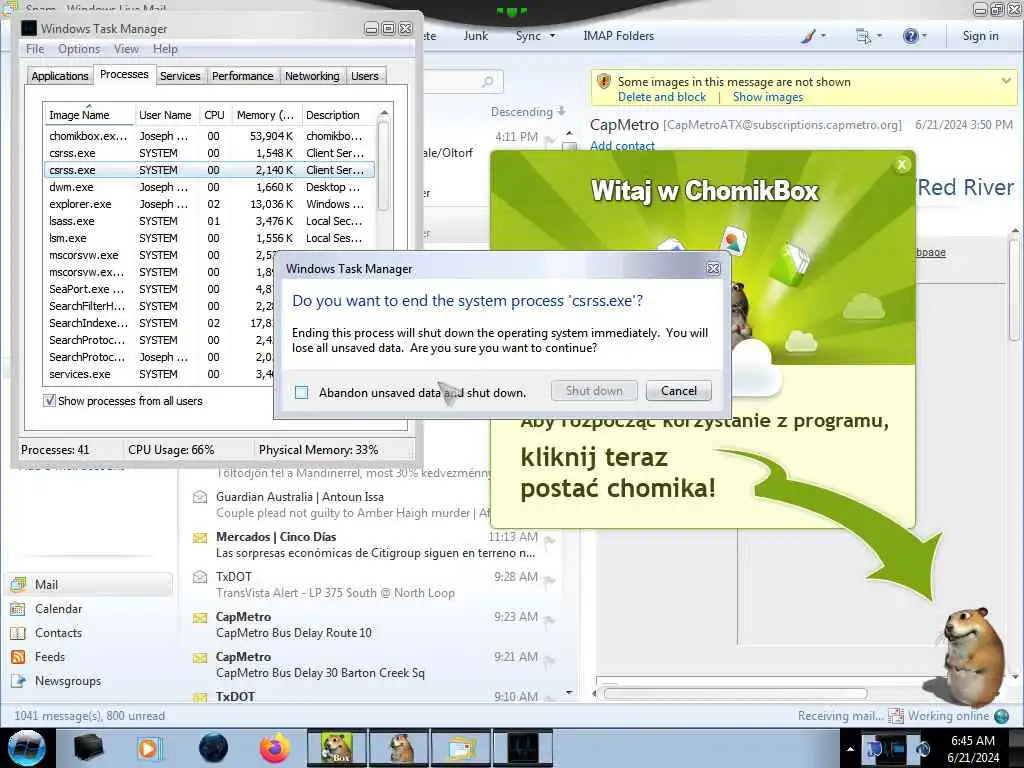Switch to the Users tab
1024x768 pixels.
point(364,76)
